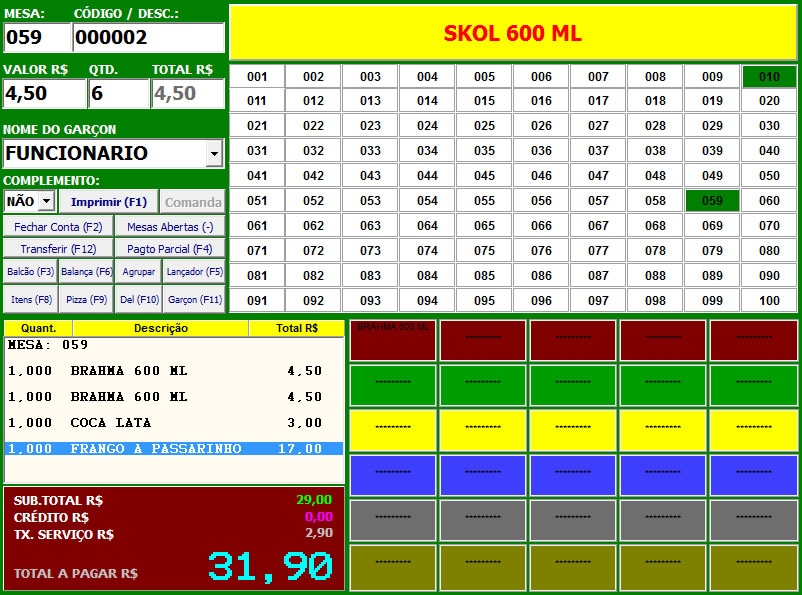Open Pizza (F9) options

point(85,299)
